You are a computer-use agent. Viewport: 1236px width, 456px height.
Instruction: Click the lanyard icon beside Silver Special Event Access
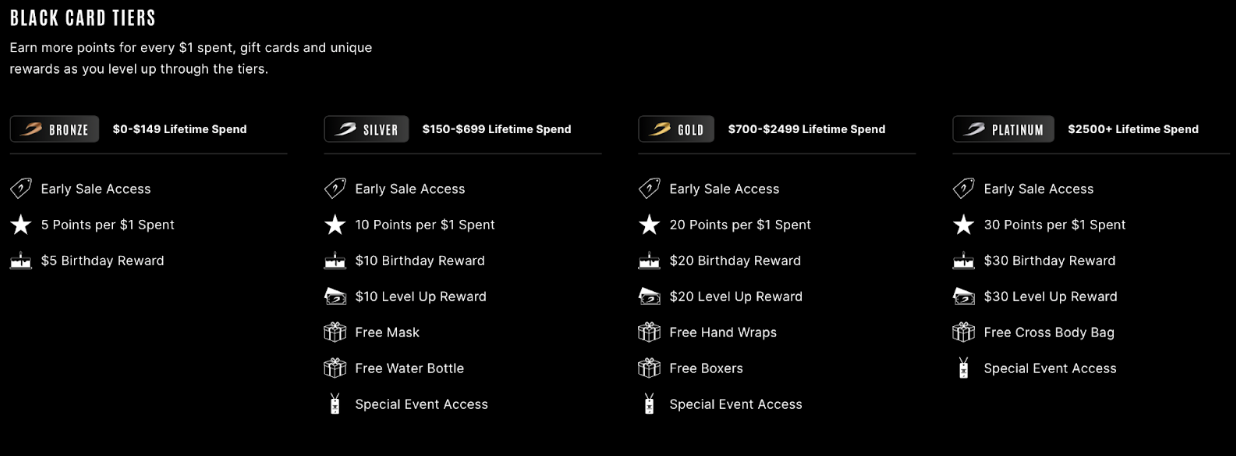335,404
